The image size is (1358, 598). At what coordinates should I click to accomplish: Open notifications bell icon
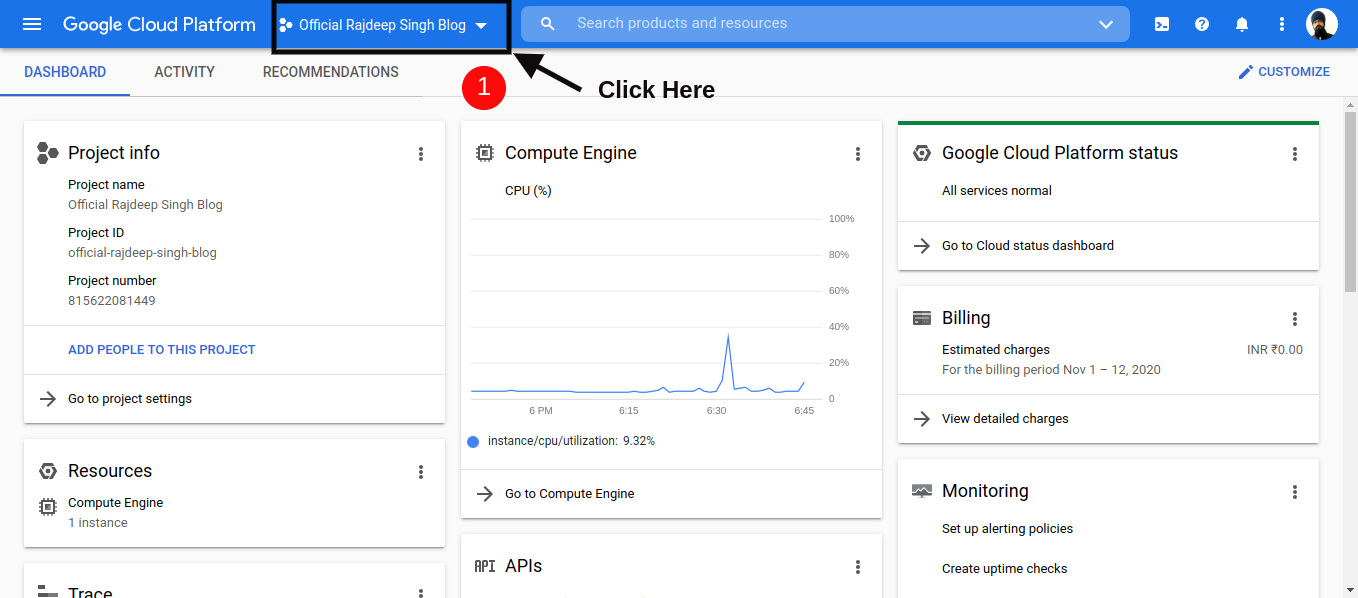(1242, 24)
